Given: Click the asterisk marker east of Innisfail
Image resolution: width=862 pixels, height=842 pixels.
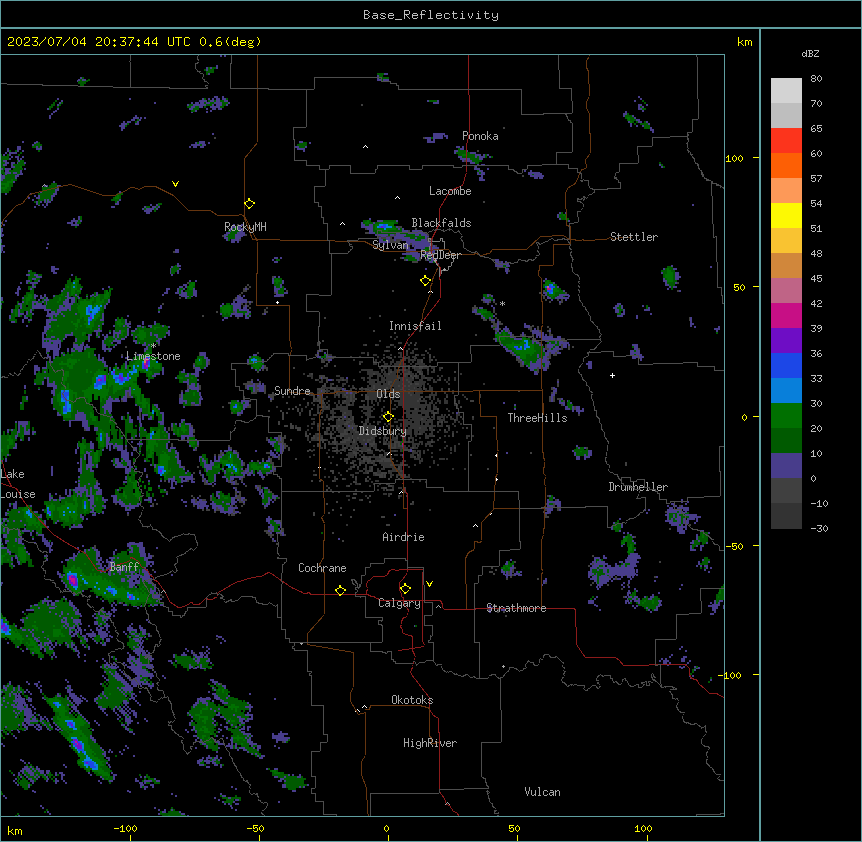Looking at the screenshot, I should [x=502, y=303].
